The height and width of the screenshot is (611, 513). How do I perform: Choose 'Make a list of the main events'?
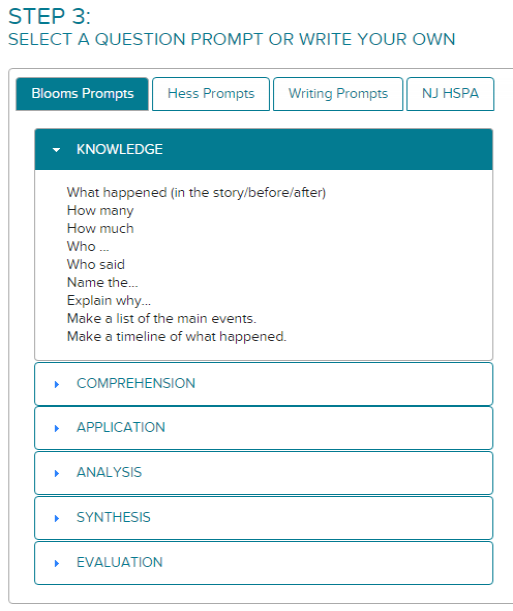click(x=162, y=318)
